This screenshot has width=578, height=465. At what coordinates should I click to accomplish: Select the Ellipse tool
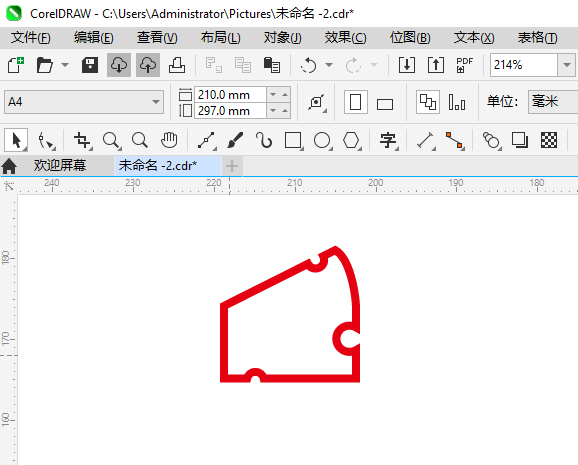coord(323,141)
